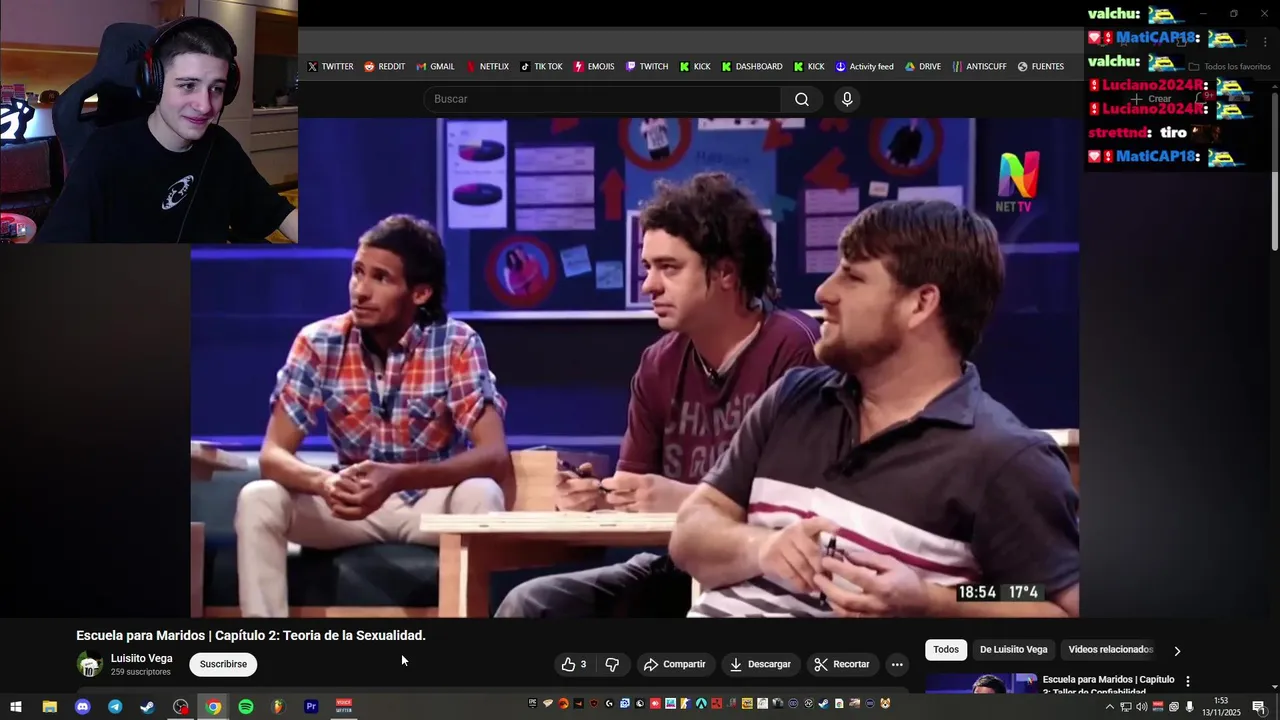This screenshot has height=720, width=1280.
Task: Open Discord from the taskbar
Action: pos(83,707)
